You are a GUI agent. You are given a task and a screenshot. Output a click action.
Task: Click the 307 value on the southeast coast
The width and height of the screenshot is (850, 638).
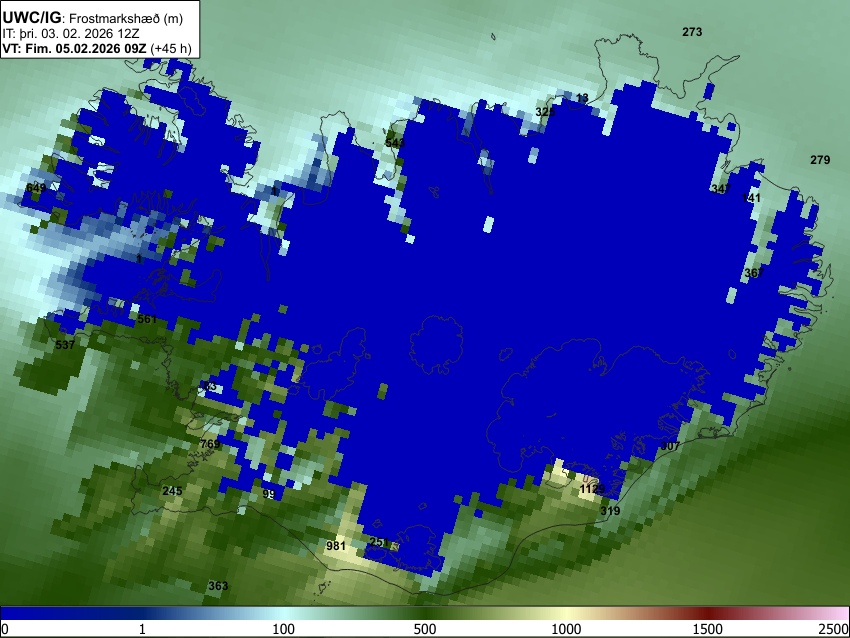(x=670, y=446)
